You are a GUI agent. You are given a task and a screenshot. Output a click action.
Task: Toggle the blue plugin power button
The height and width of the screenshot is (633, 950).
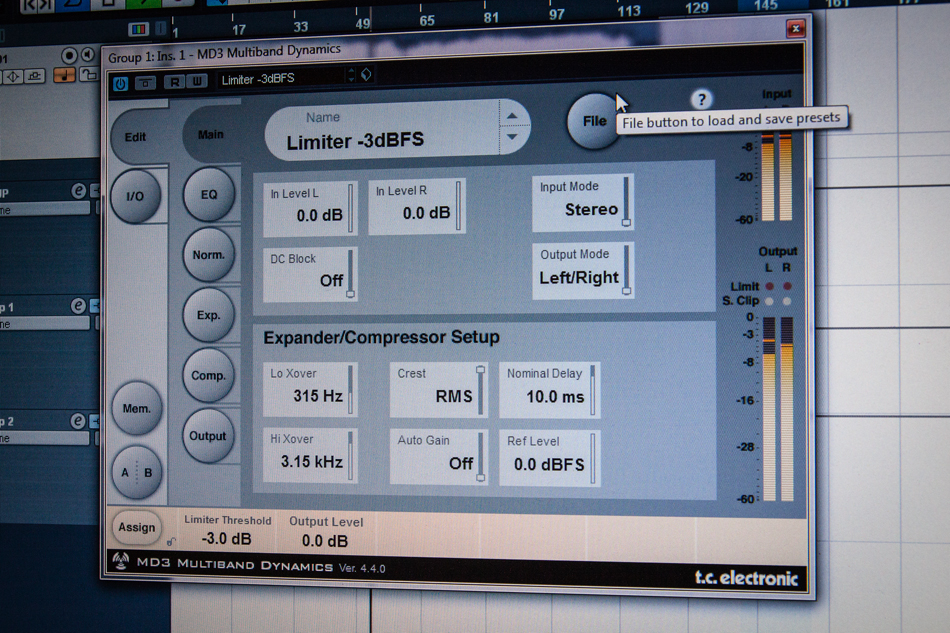[121, 84]
